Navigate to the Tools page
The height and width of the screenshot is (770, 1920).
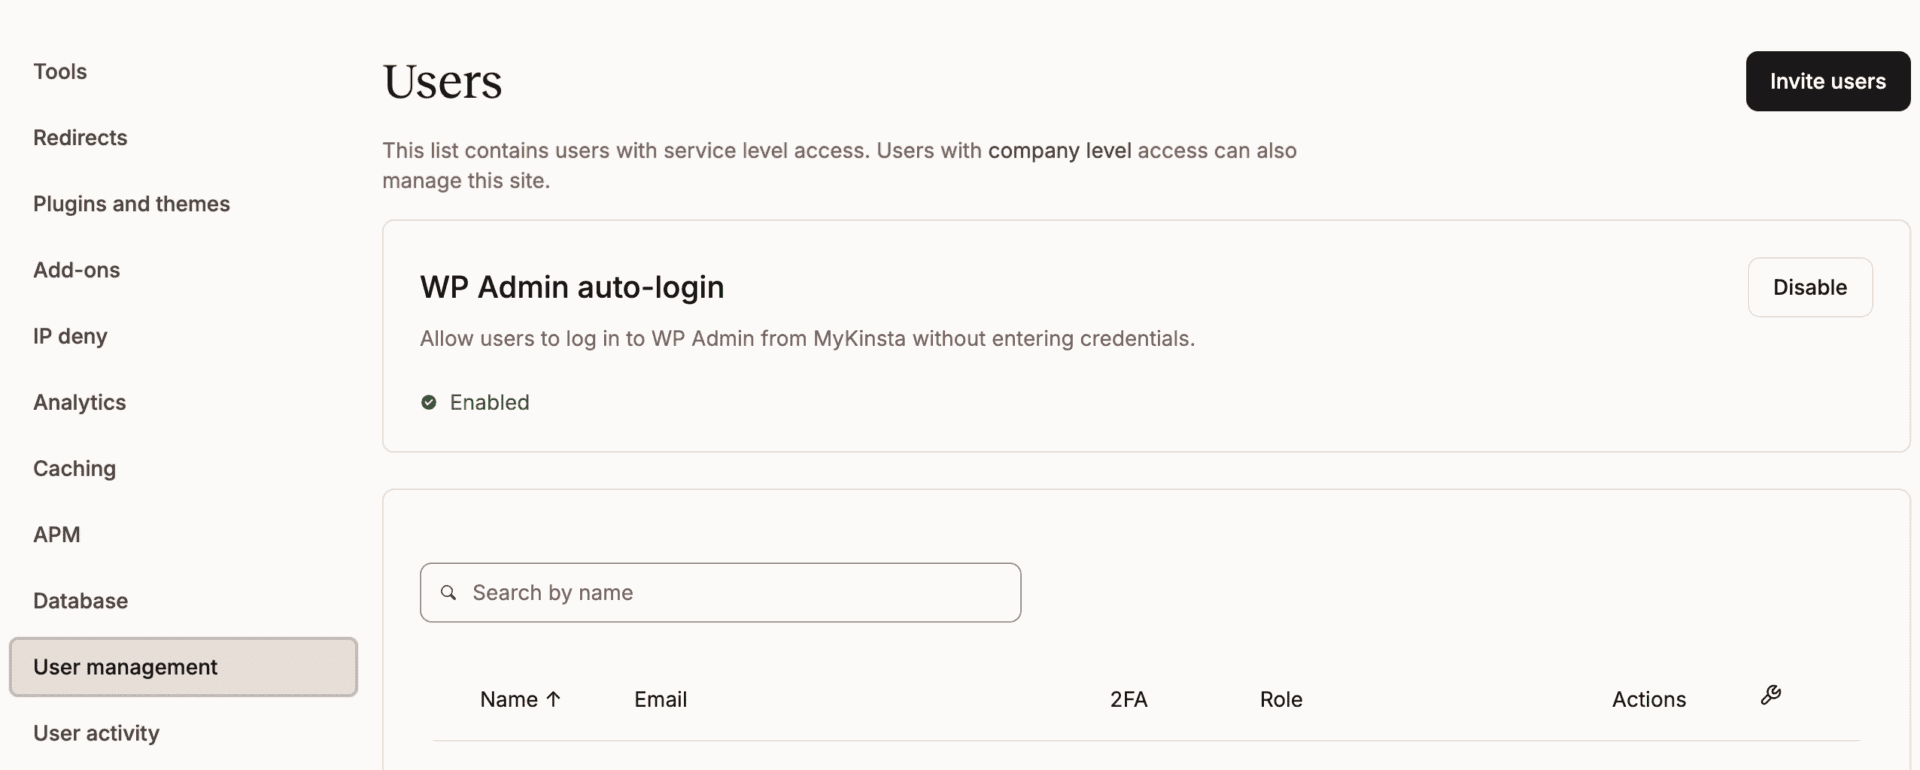[x=59, y=71]
